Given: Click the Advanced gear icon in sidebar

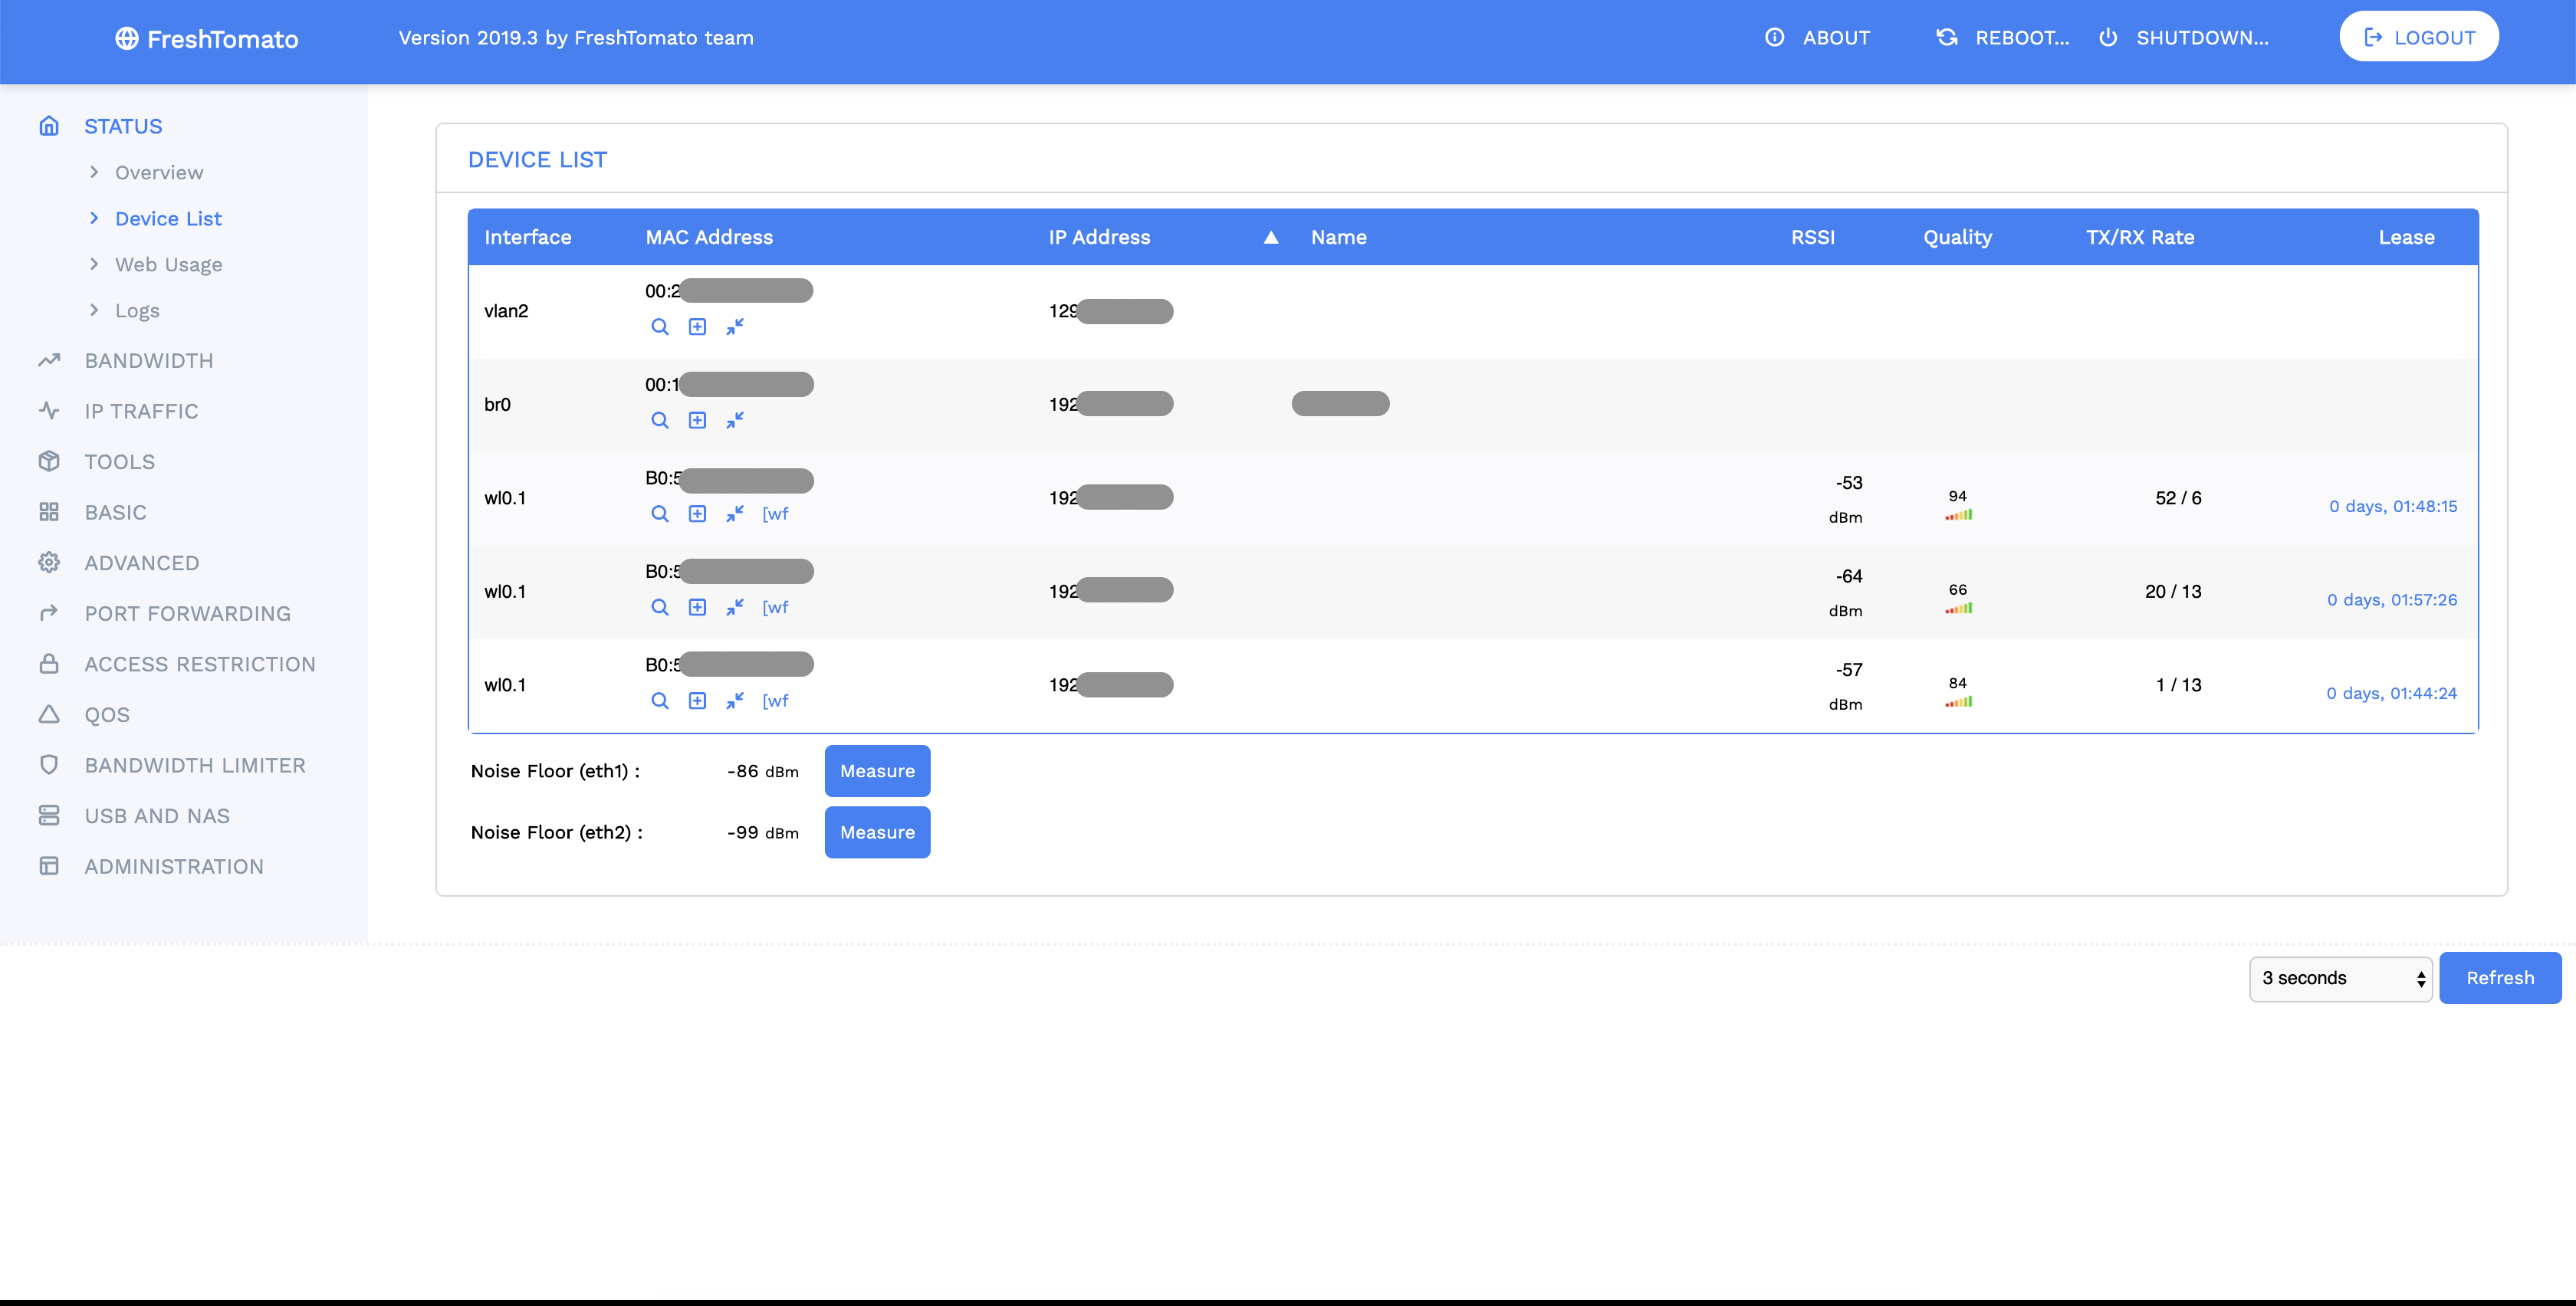Looking at the screenshot, I should coord(49,562).
